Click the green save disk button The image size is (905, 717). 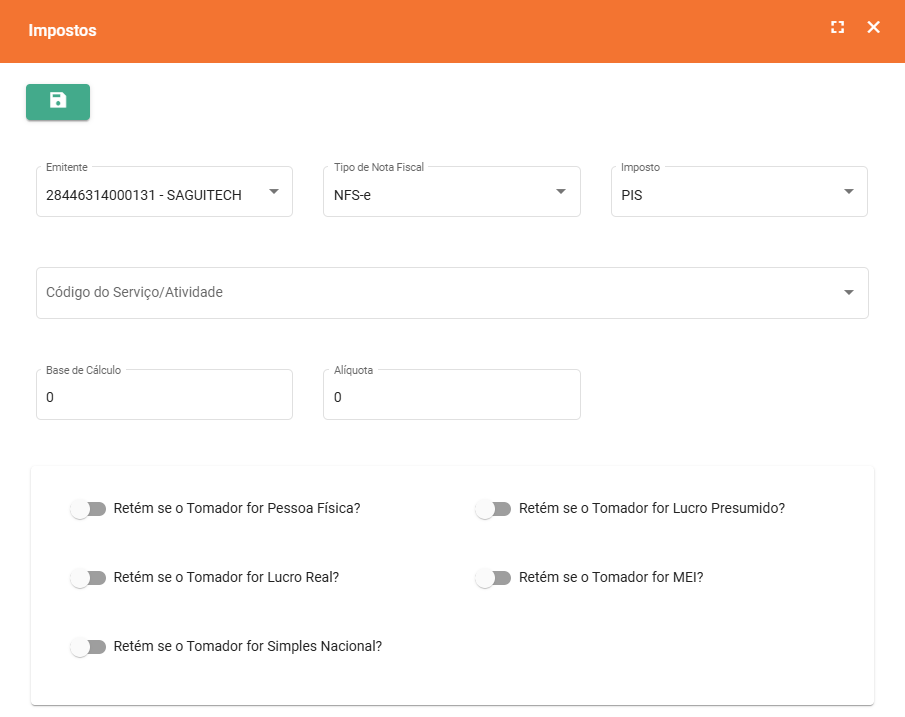(58, 102)
